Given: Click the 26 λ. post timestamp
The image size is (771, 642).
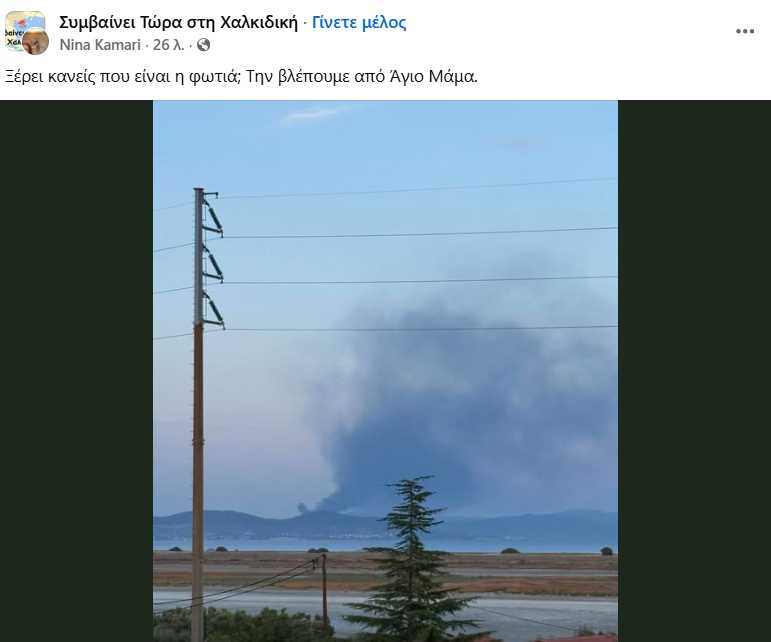Looking at the screenshot, I should coord(168,45).
